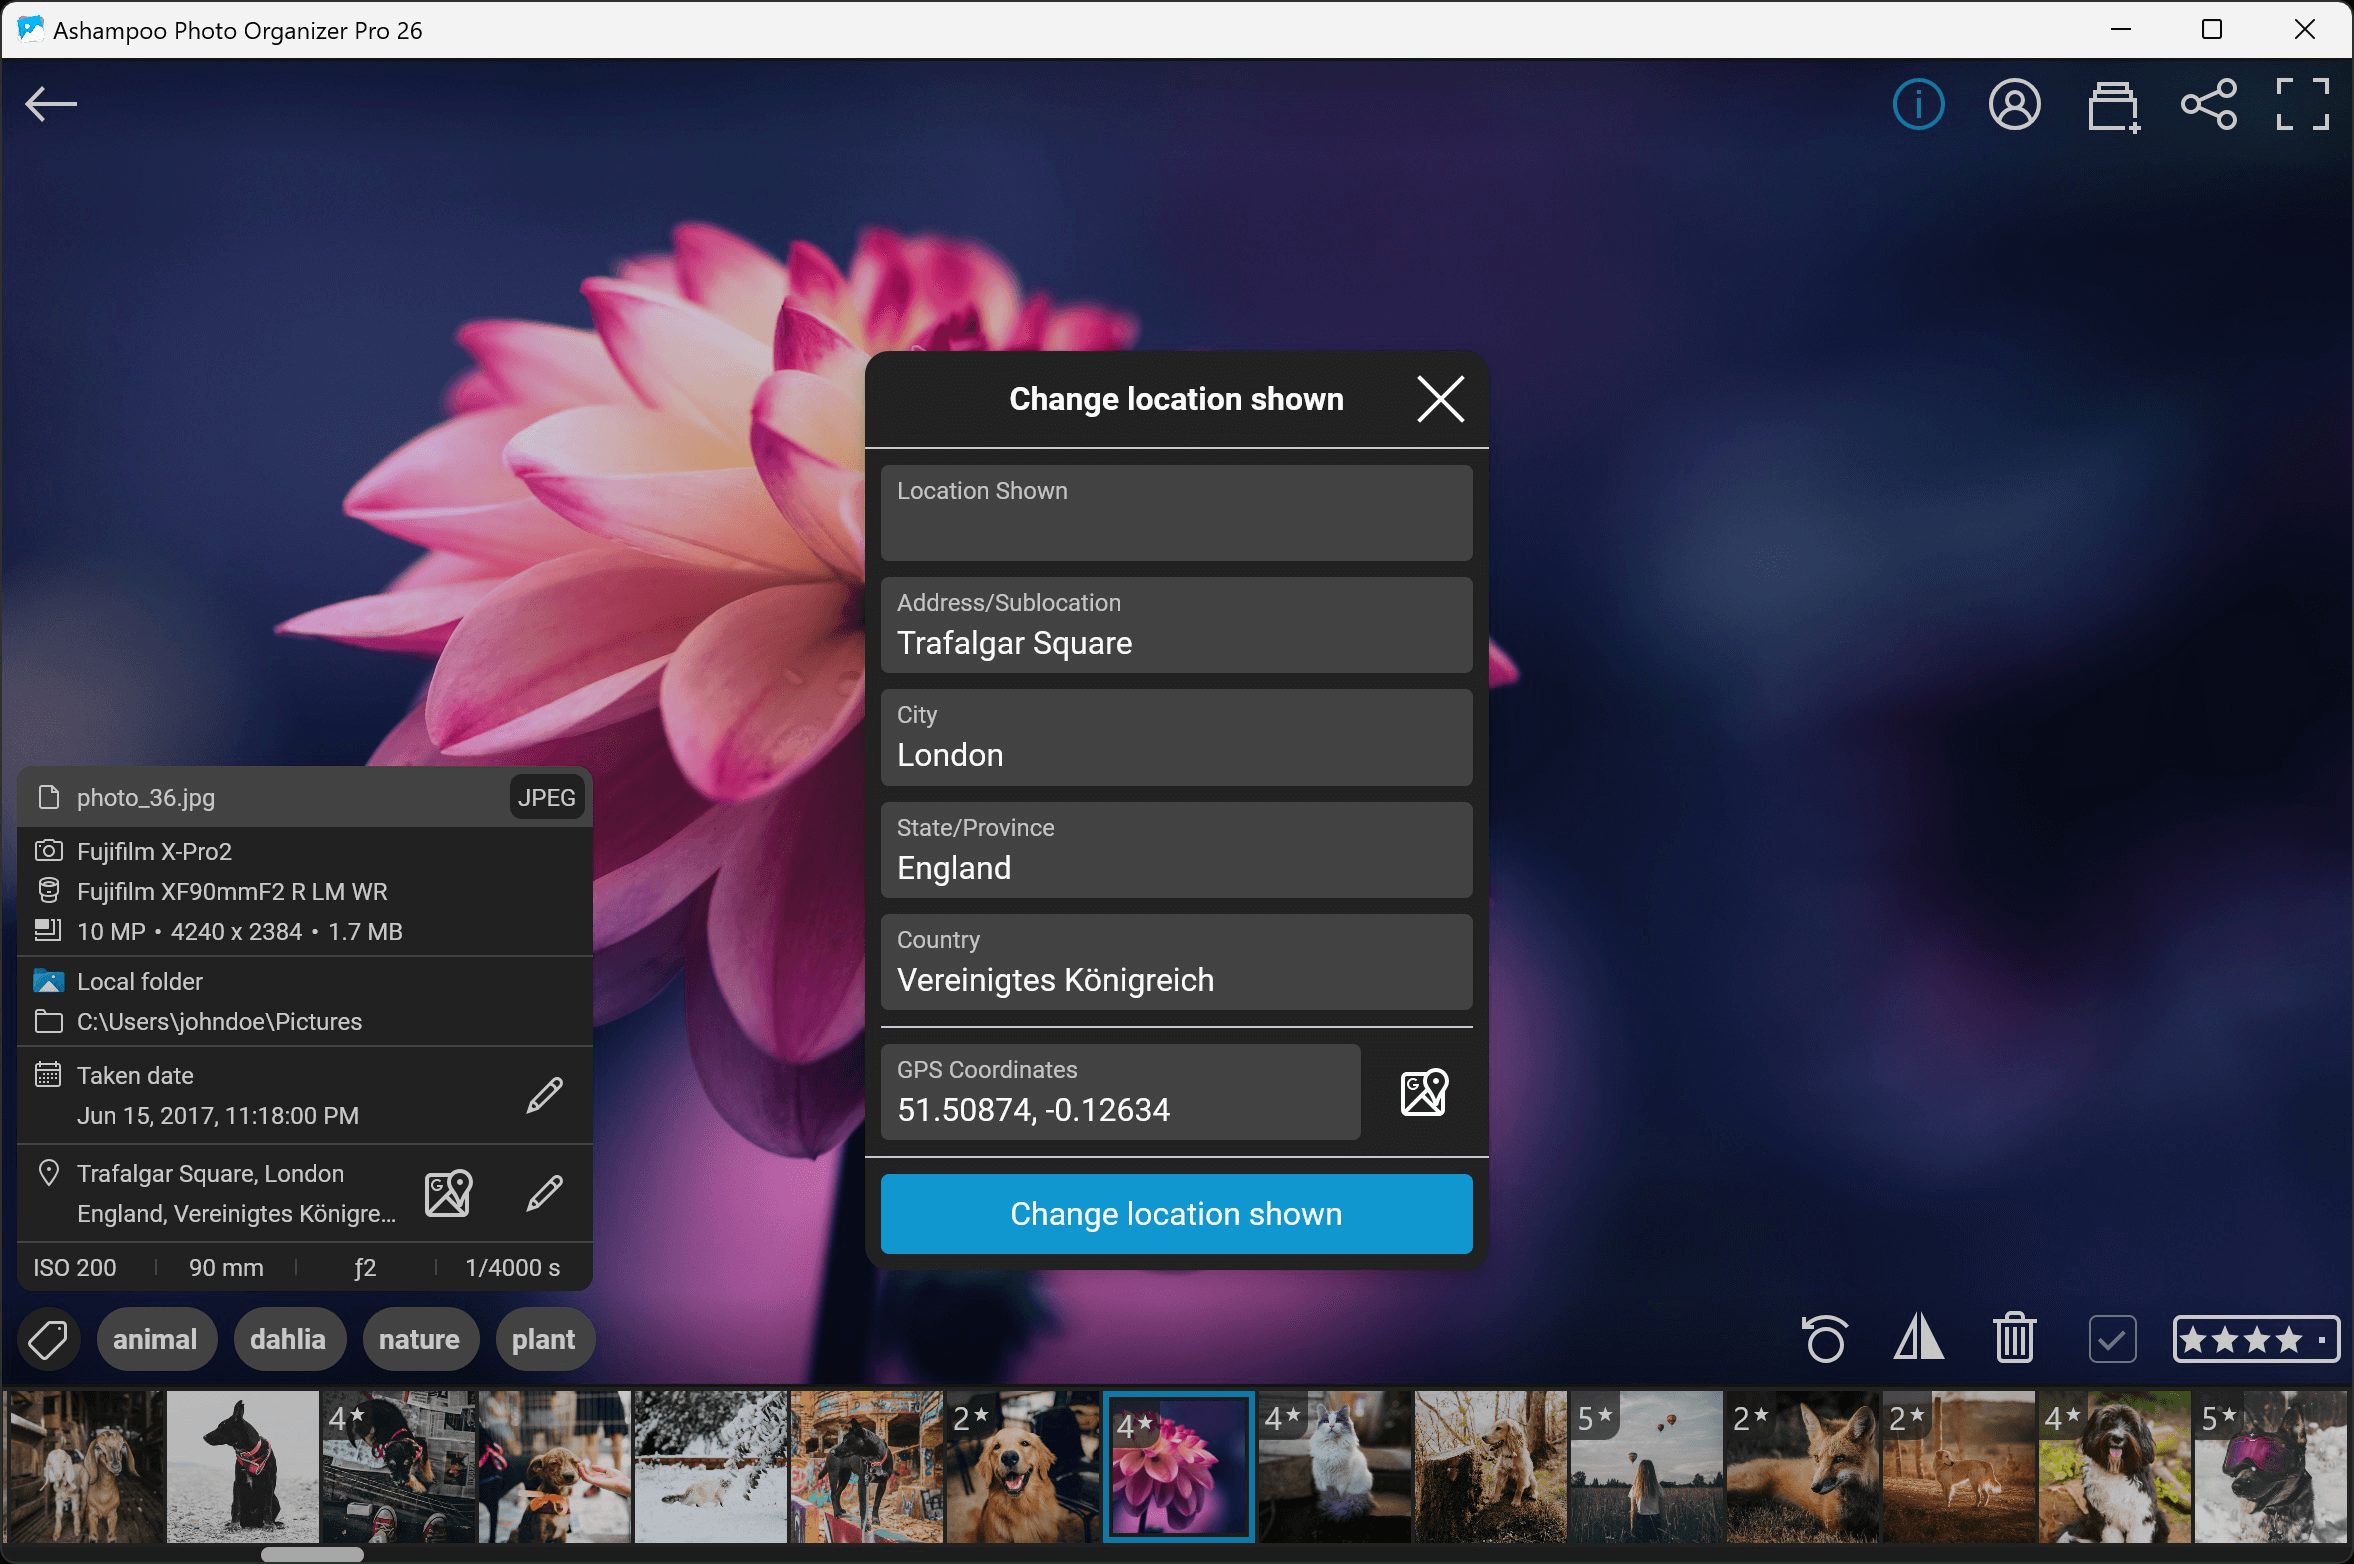
Task: Add this photo to an album
Action: pyautogui.click(x=2111, y=104)
